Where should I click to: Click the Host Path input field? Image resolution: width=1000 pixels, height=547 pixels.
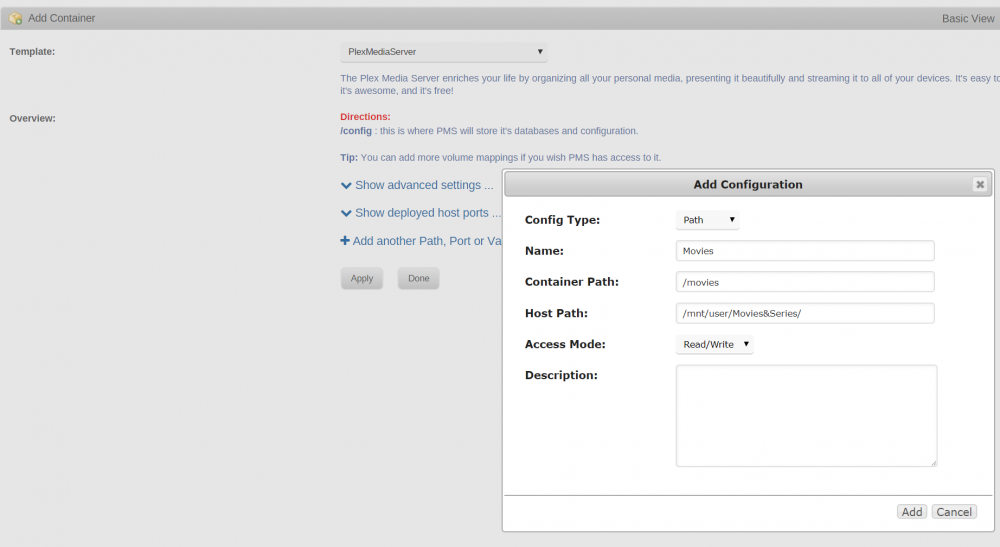point(805,313)
